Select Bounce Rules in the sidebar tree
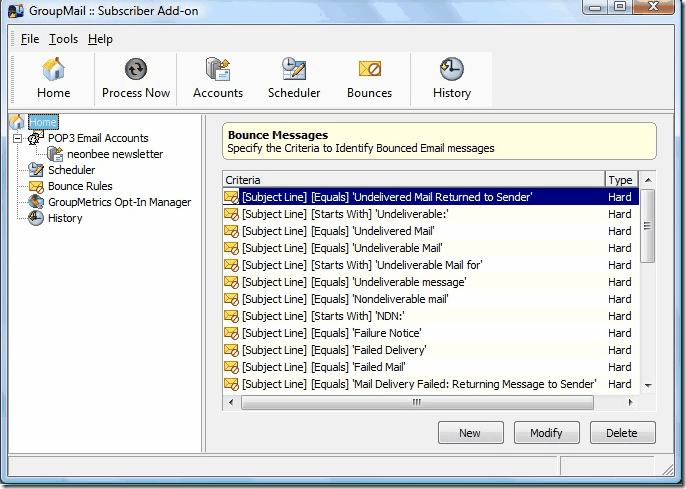Image resolution: width=686 pixels, height=489 pixels. (x=80, y=186)
